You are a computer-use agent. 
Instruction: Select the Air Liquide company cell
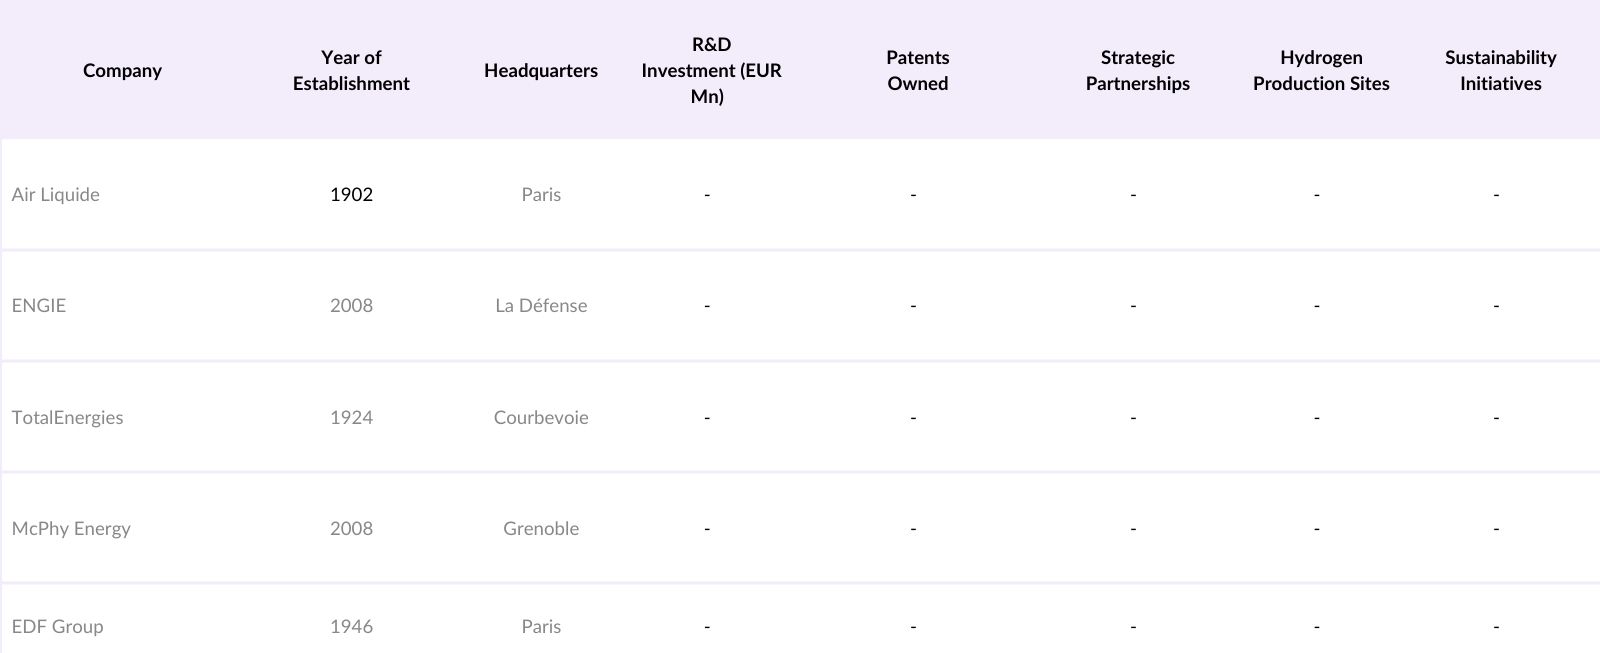point(56,194)
